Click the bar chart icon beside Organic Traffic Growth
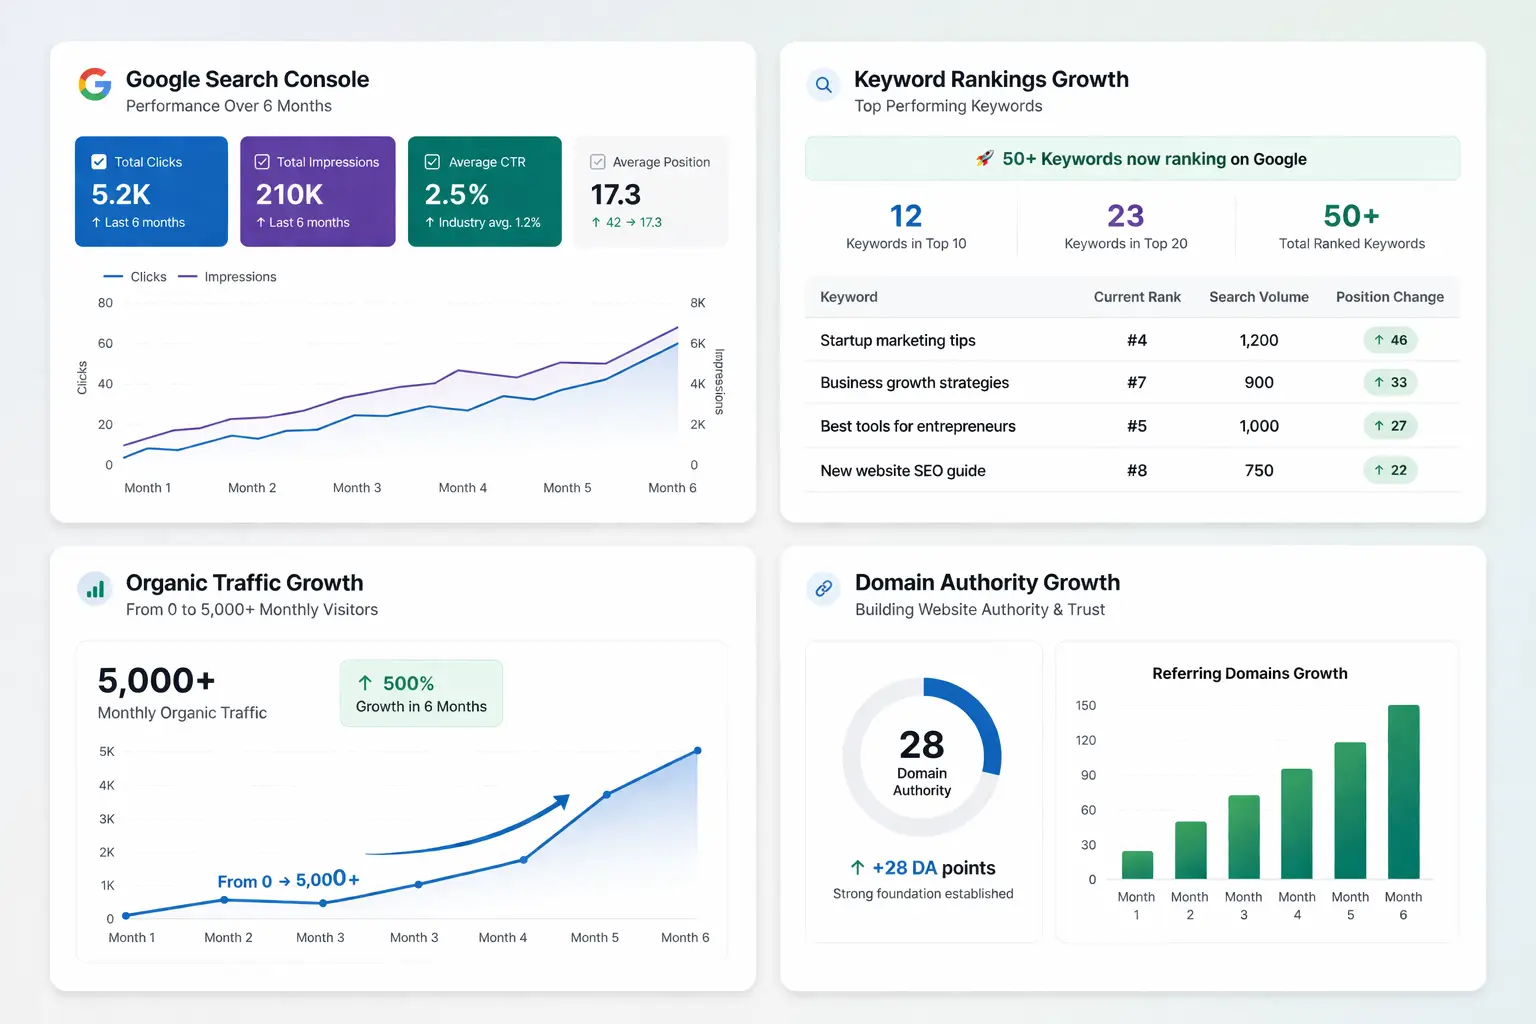 [95, 589]
